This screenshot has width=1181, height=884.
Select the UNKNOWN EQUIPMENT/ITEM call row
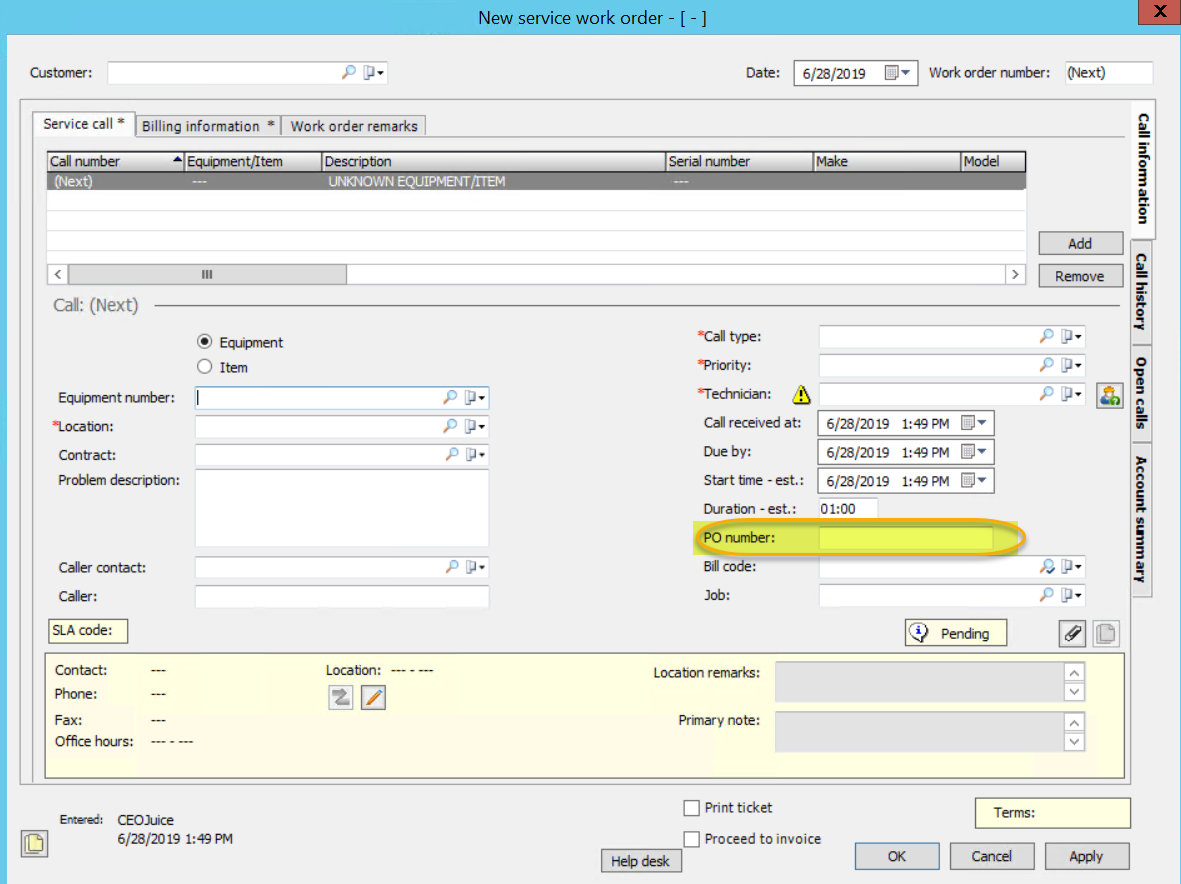tap(536, 181)
